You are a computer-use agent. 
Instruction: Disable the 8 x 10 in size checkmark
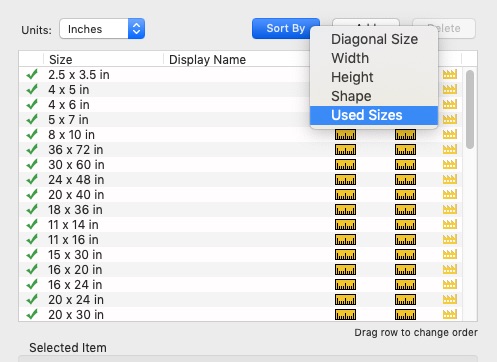32,134
